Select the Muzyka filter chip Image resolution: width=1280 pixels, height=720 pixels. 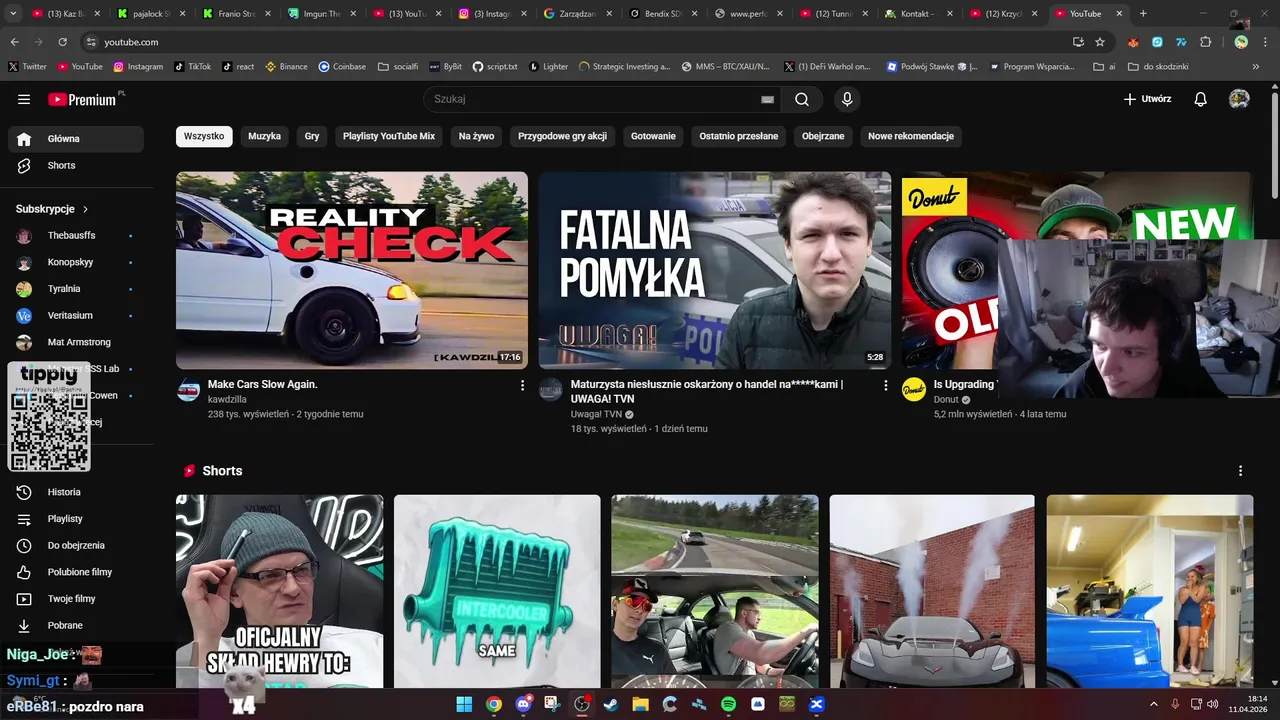264,136
